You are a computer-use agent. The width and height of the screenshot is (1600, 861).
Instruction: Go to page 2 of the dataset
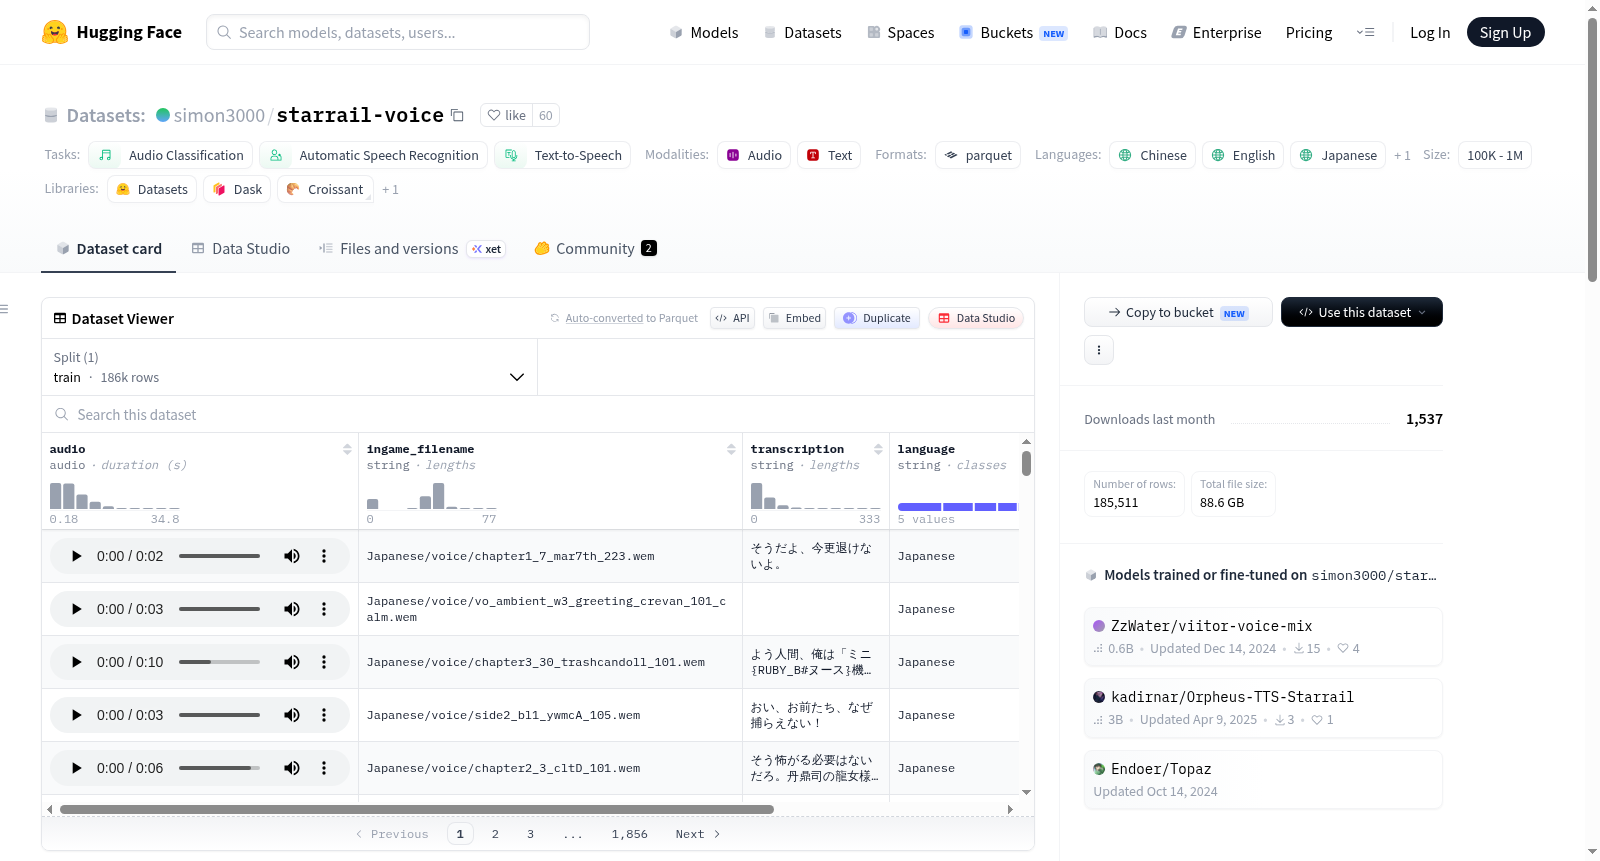point(495,834)
